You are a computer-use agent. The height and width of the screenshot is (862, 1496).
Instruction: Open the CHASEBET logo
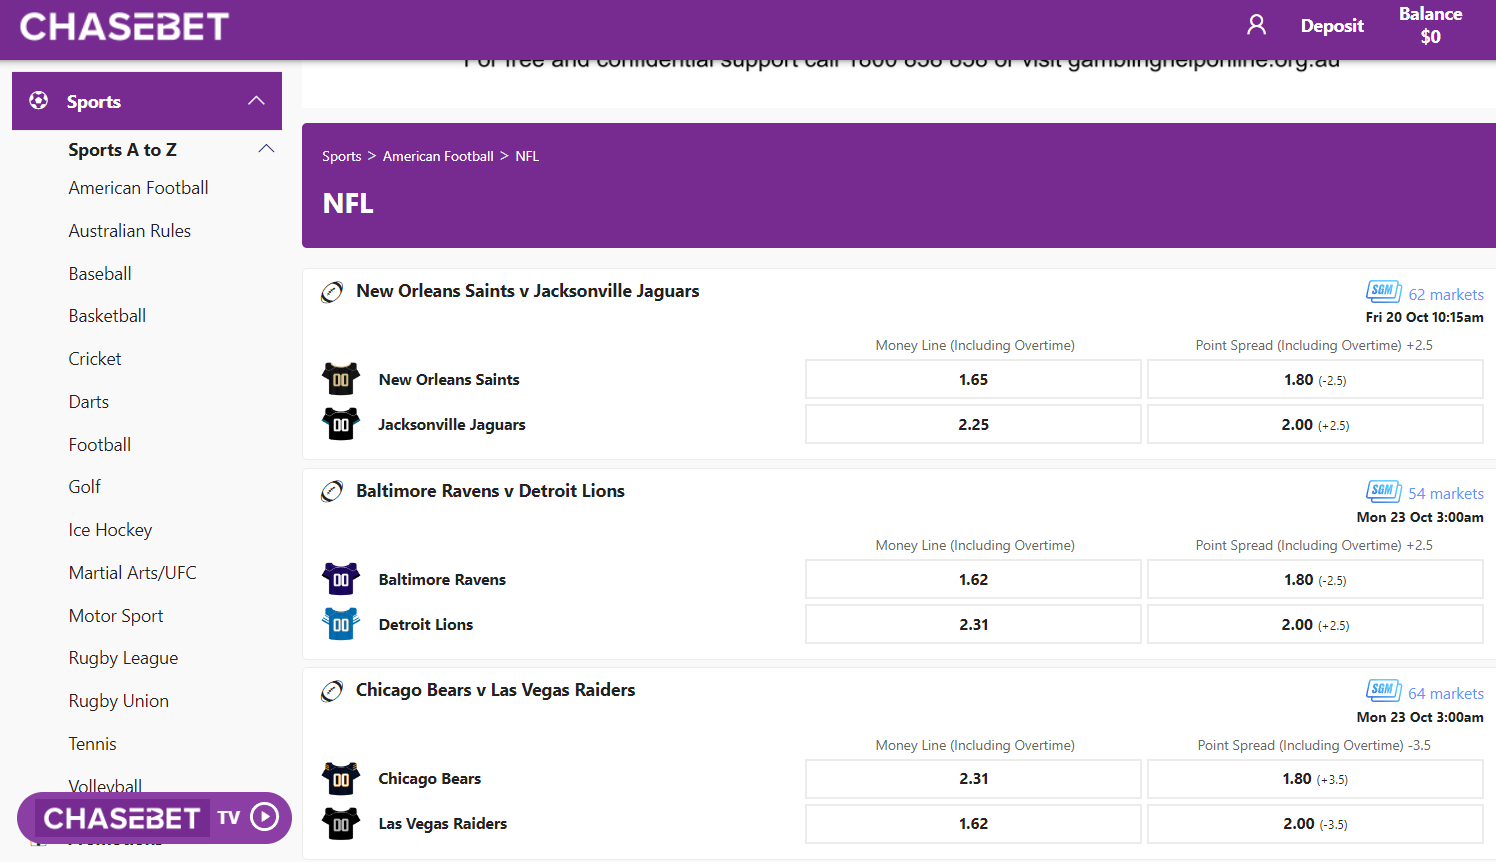tap(122, 26)
